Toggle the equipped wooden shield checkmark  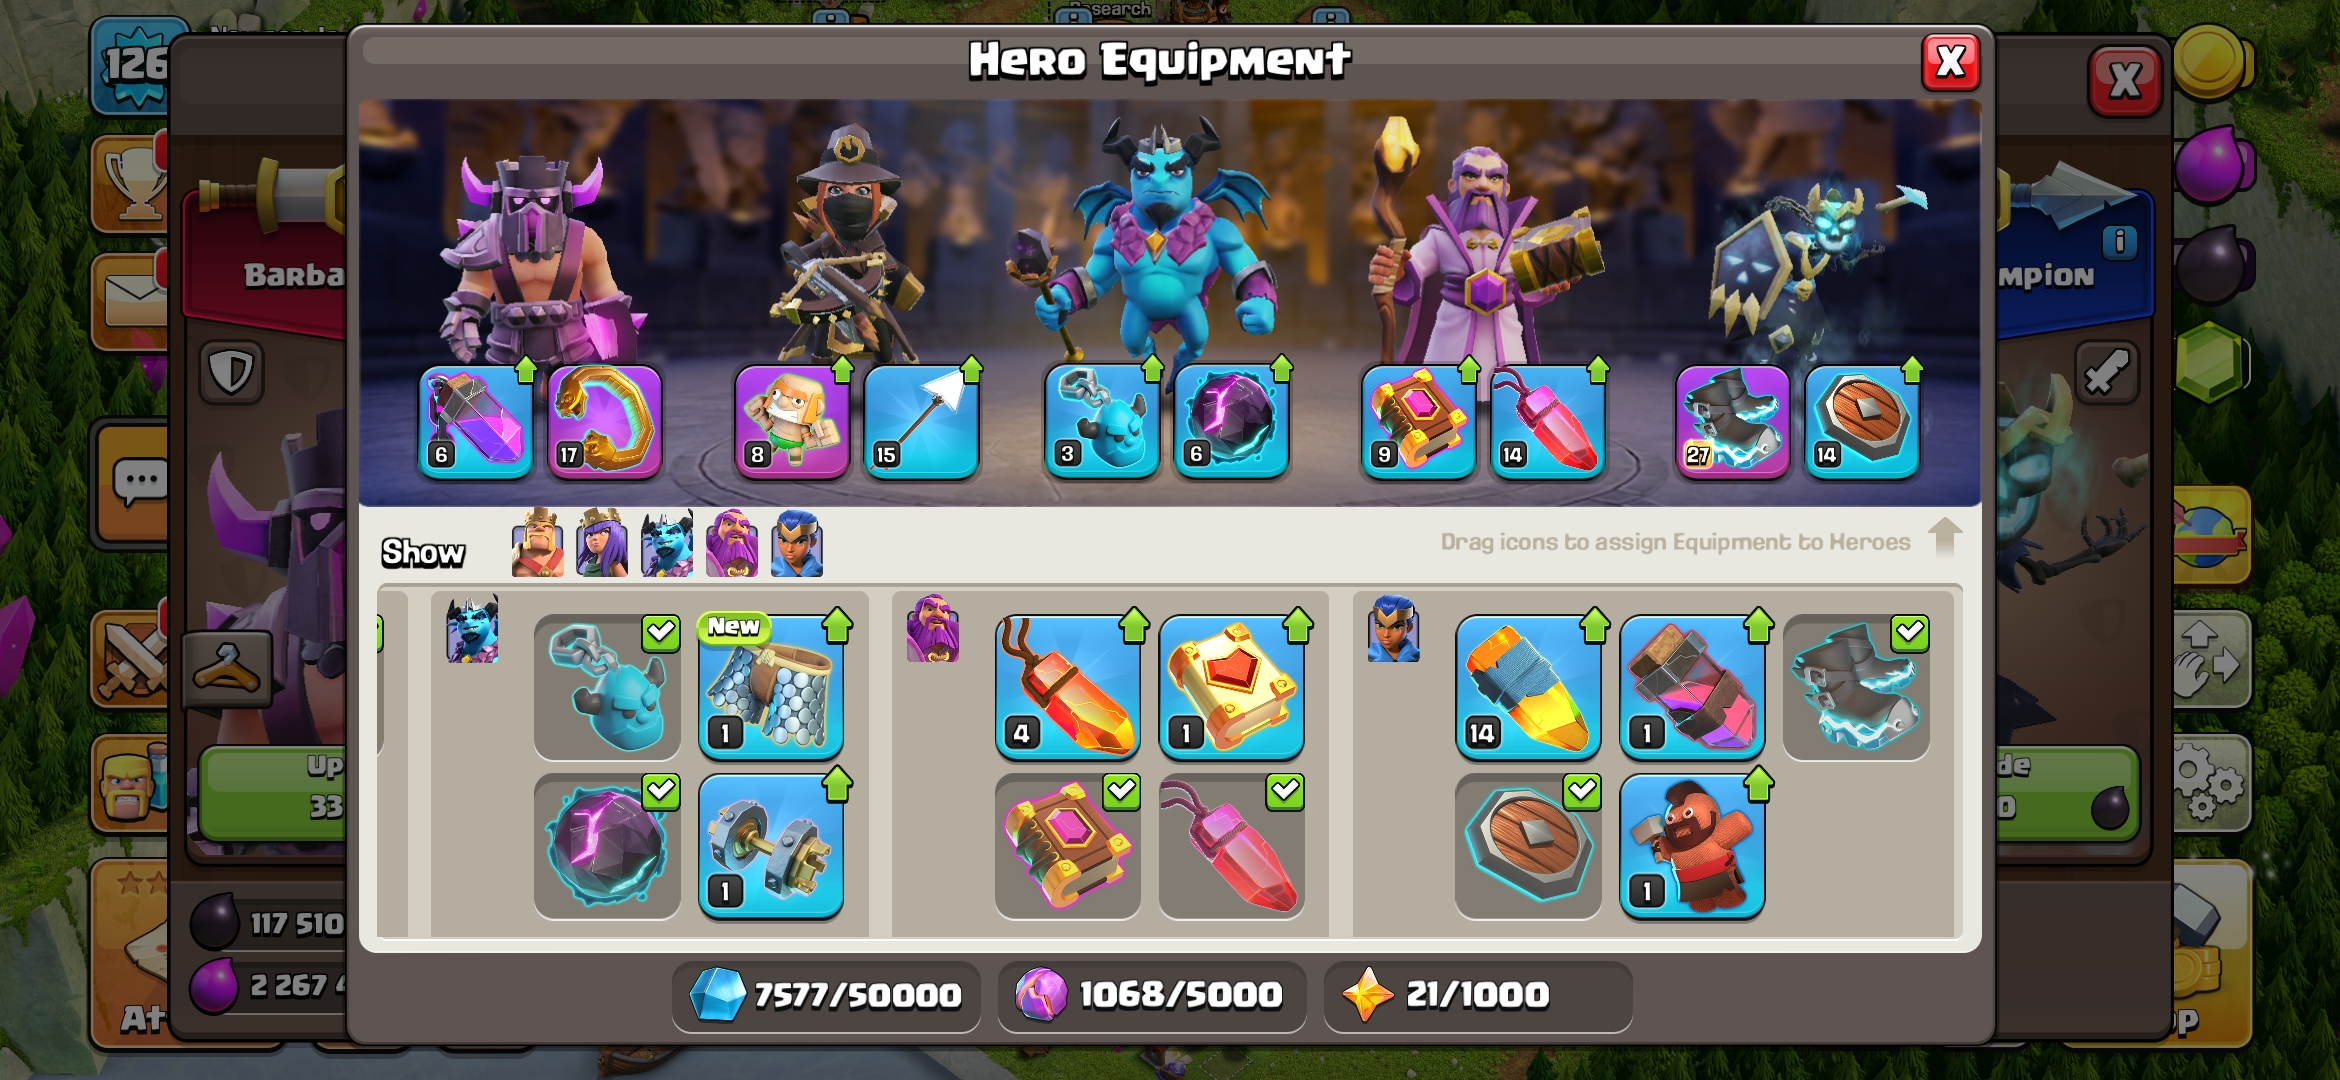tap(1582, 791)
